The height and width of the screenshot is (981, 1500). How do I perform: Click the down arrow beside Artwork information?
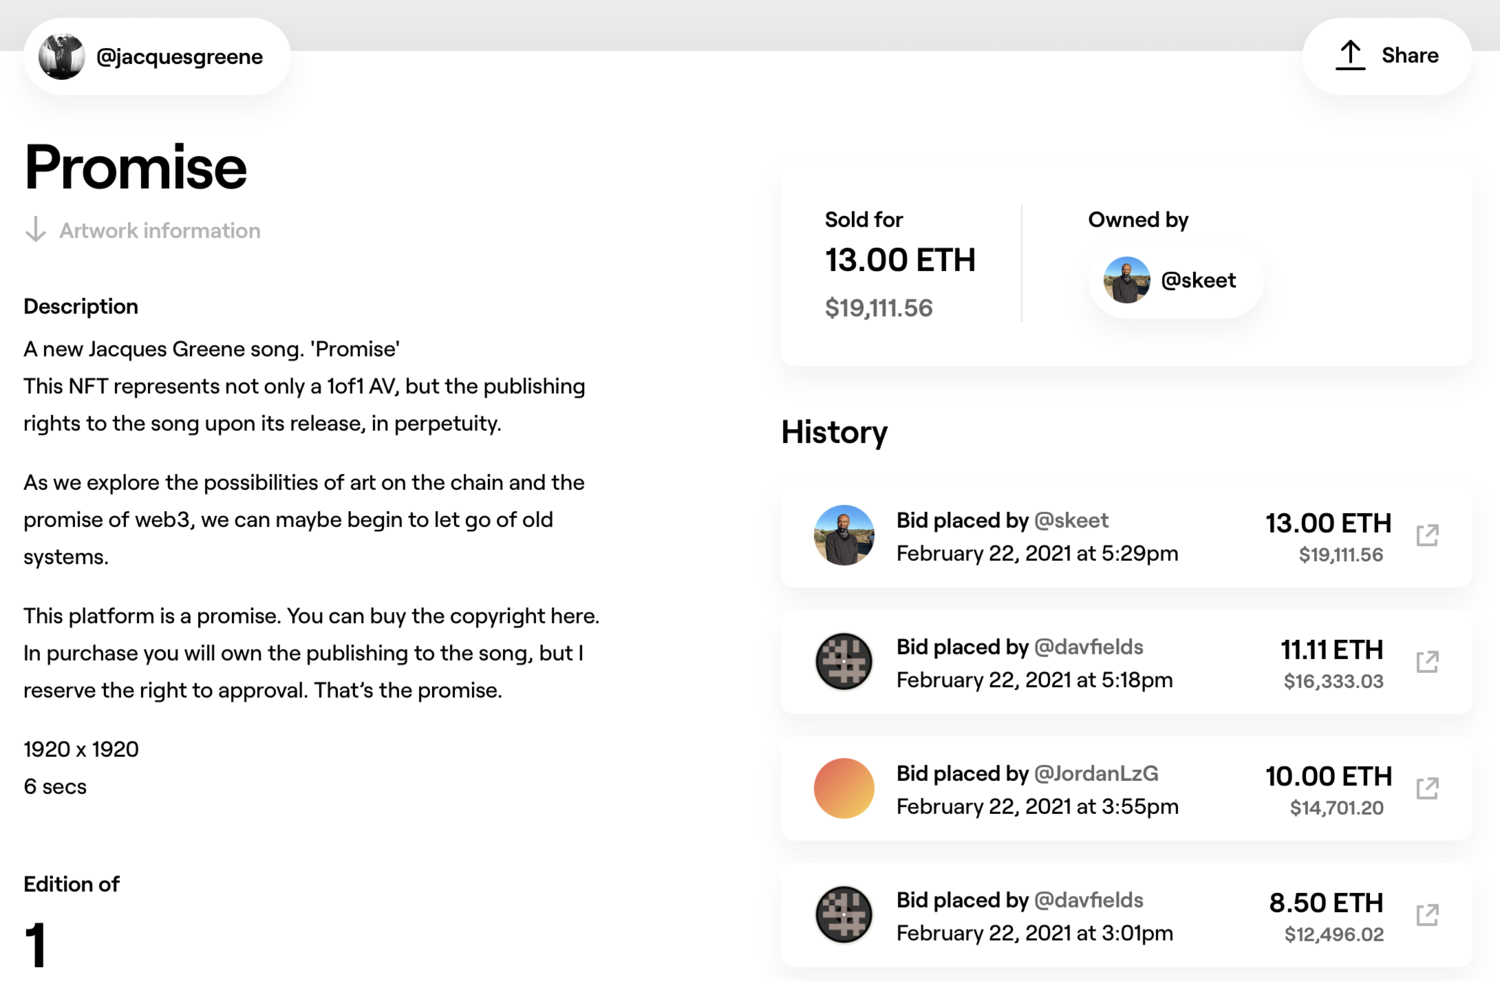pyautogui.click(x=35, y=230)
